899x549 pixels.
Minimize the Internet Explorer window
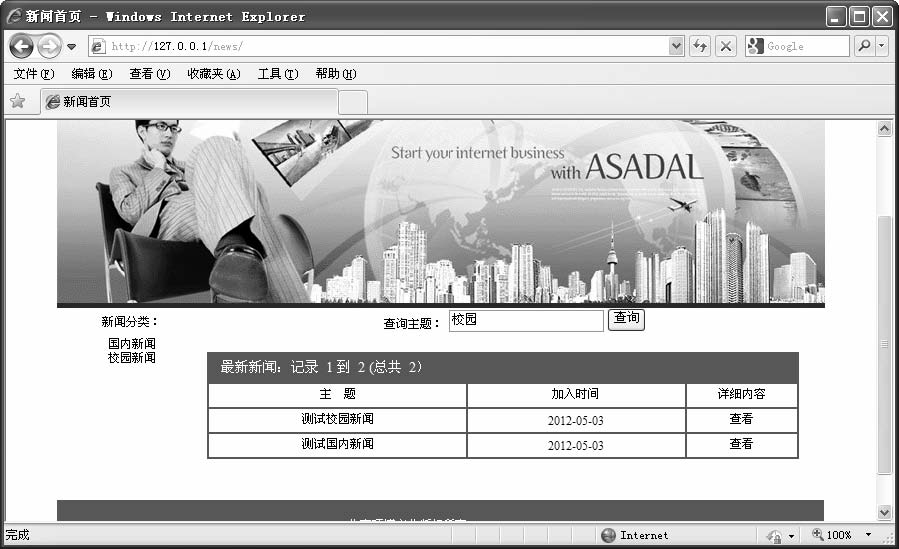837,17
